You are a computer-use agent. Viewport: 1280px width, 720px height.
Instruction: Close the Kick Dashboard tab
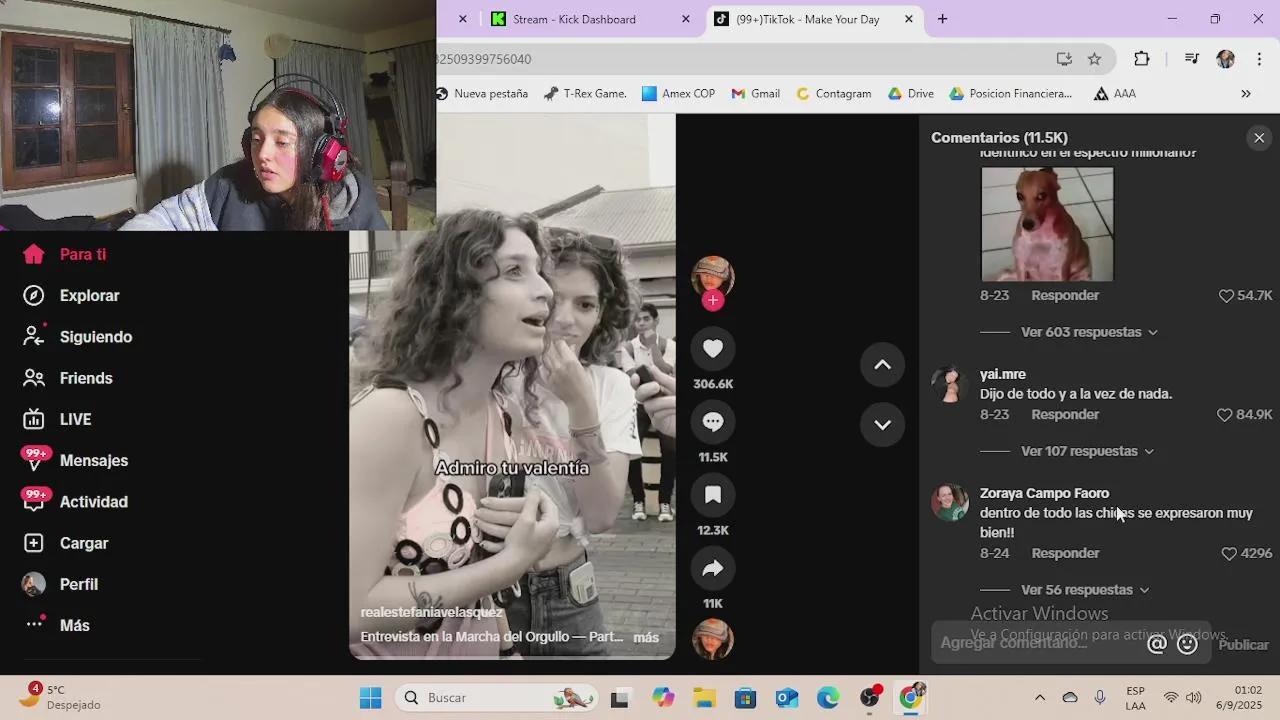pyautogui.click(x=685, y=19)
